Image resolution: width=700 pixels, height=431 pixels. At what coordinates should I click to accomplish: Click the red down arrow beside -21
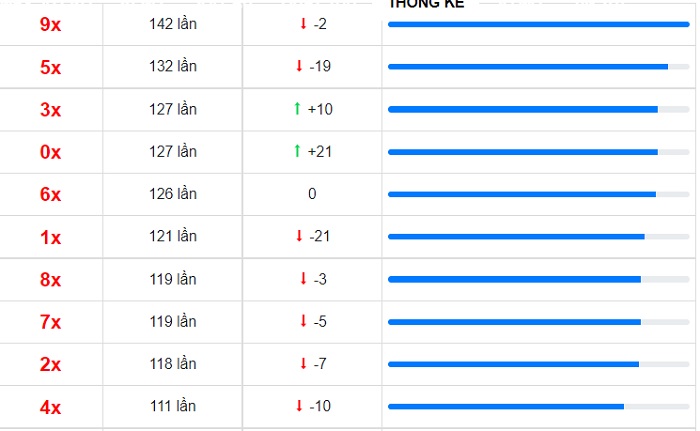(x=299, y=236)
